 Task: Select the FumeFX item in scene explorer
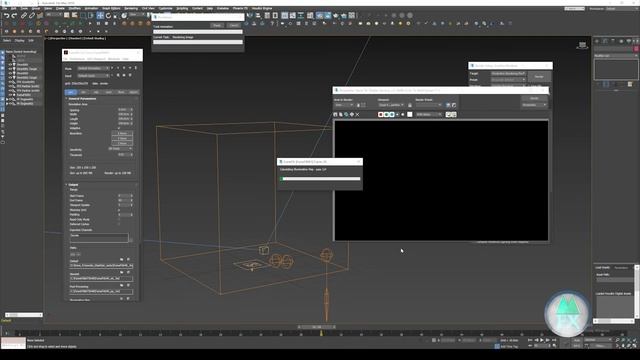pyautogui.click(x=24, y=95)
